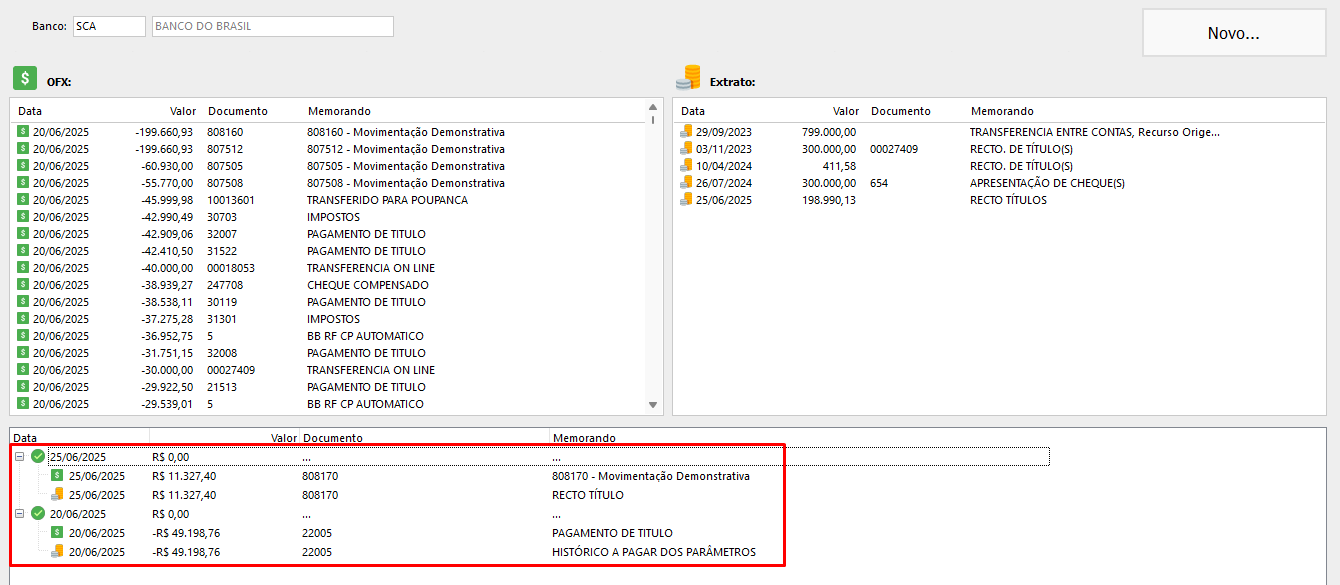Click OFX list scrollbar up arrow

tap(654, 106)
